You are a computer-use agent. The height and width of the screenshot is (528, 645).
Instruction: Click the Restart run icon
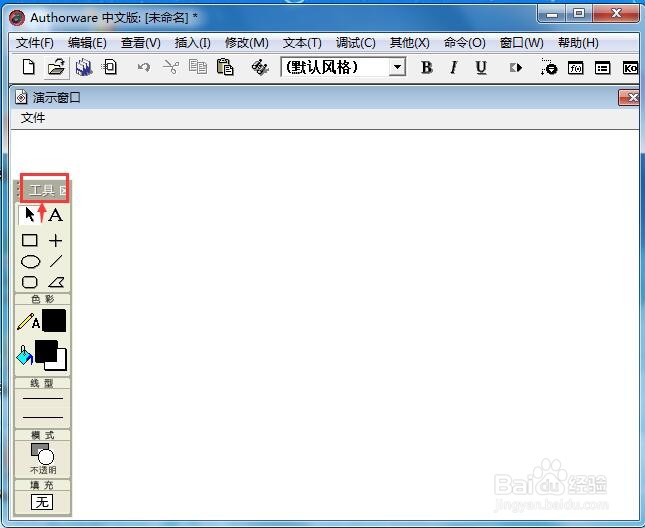coord(516,67)
